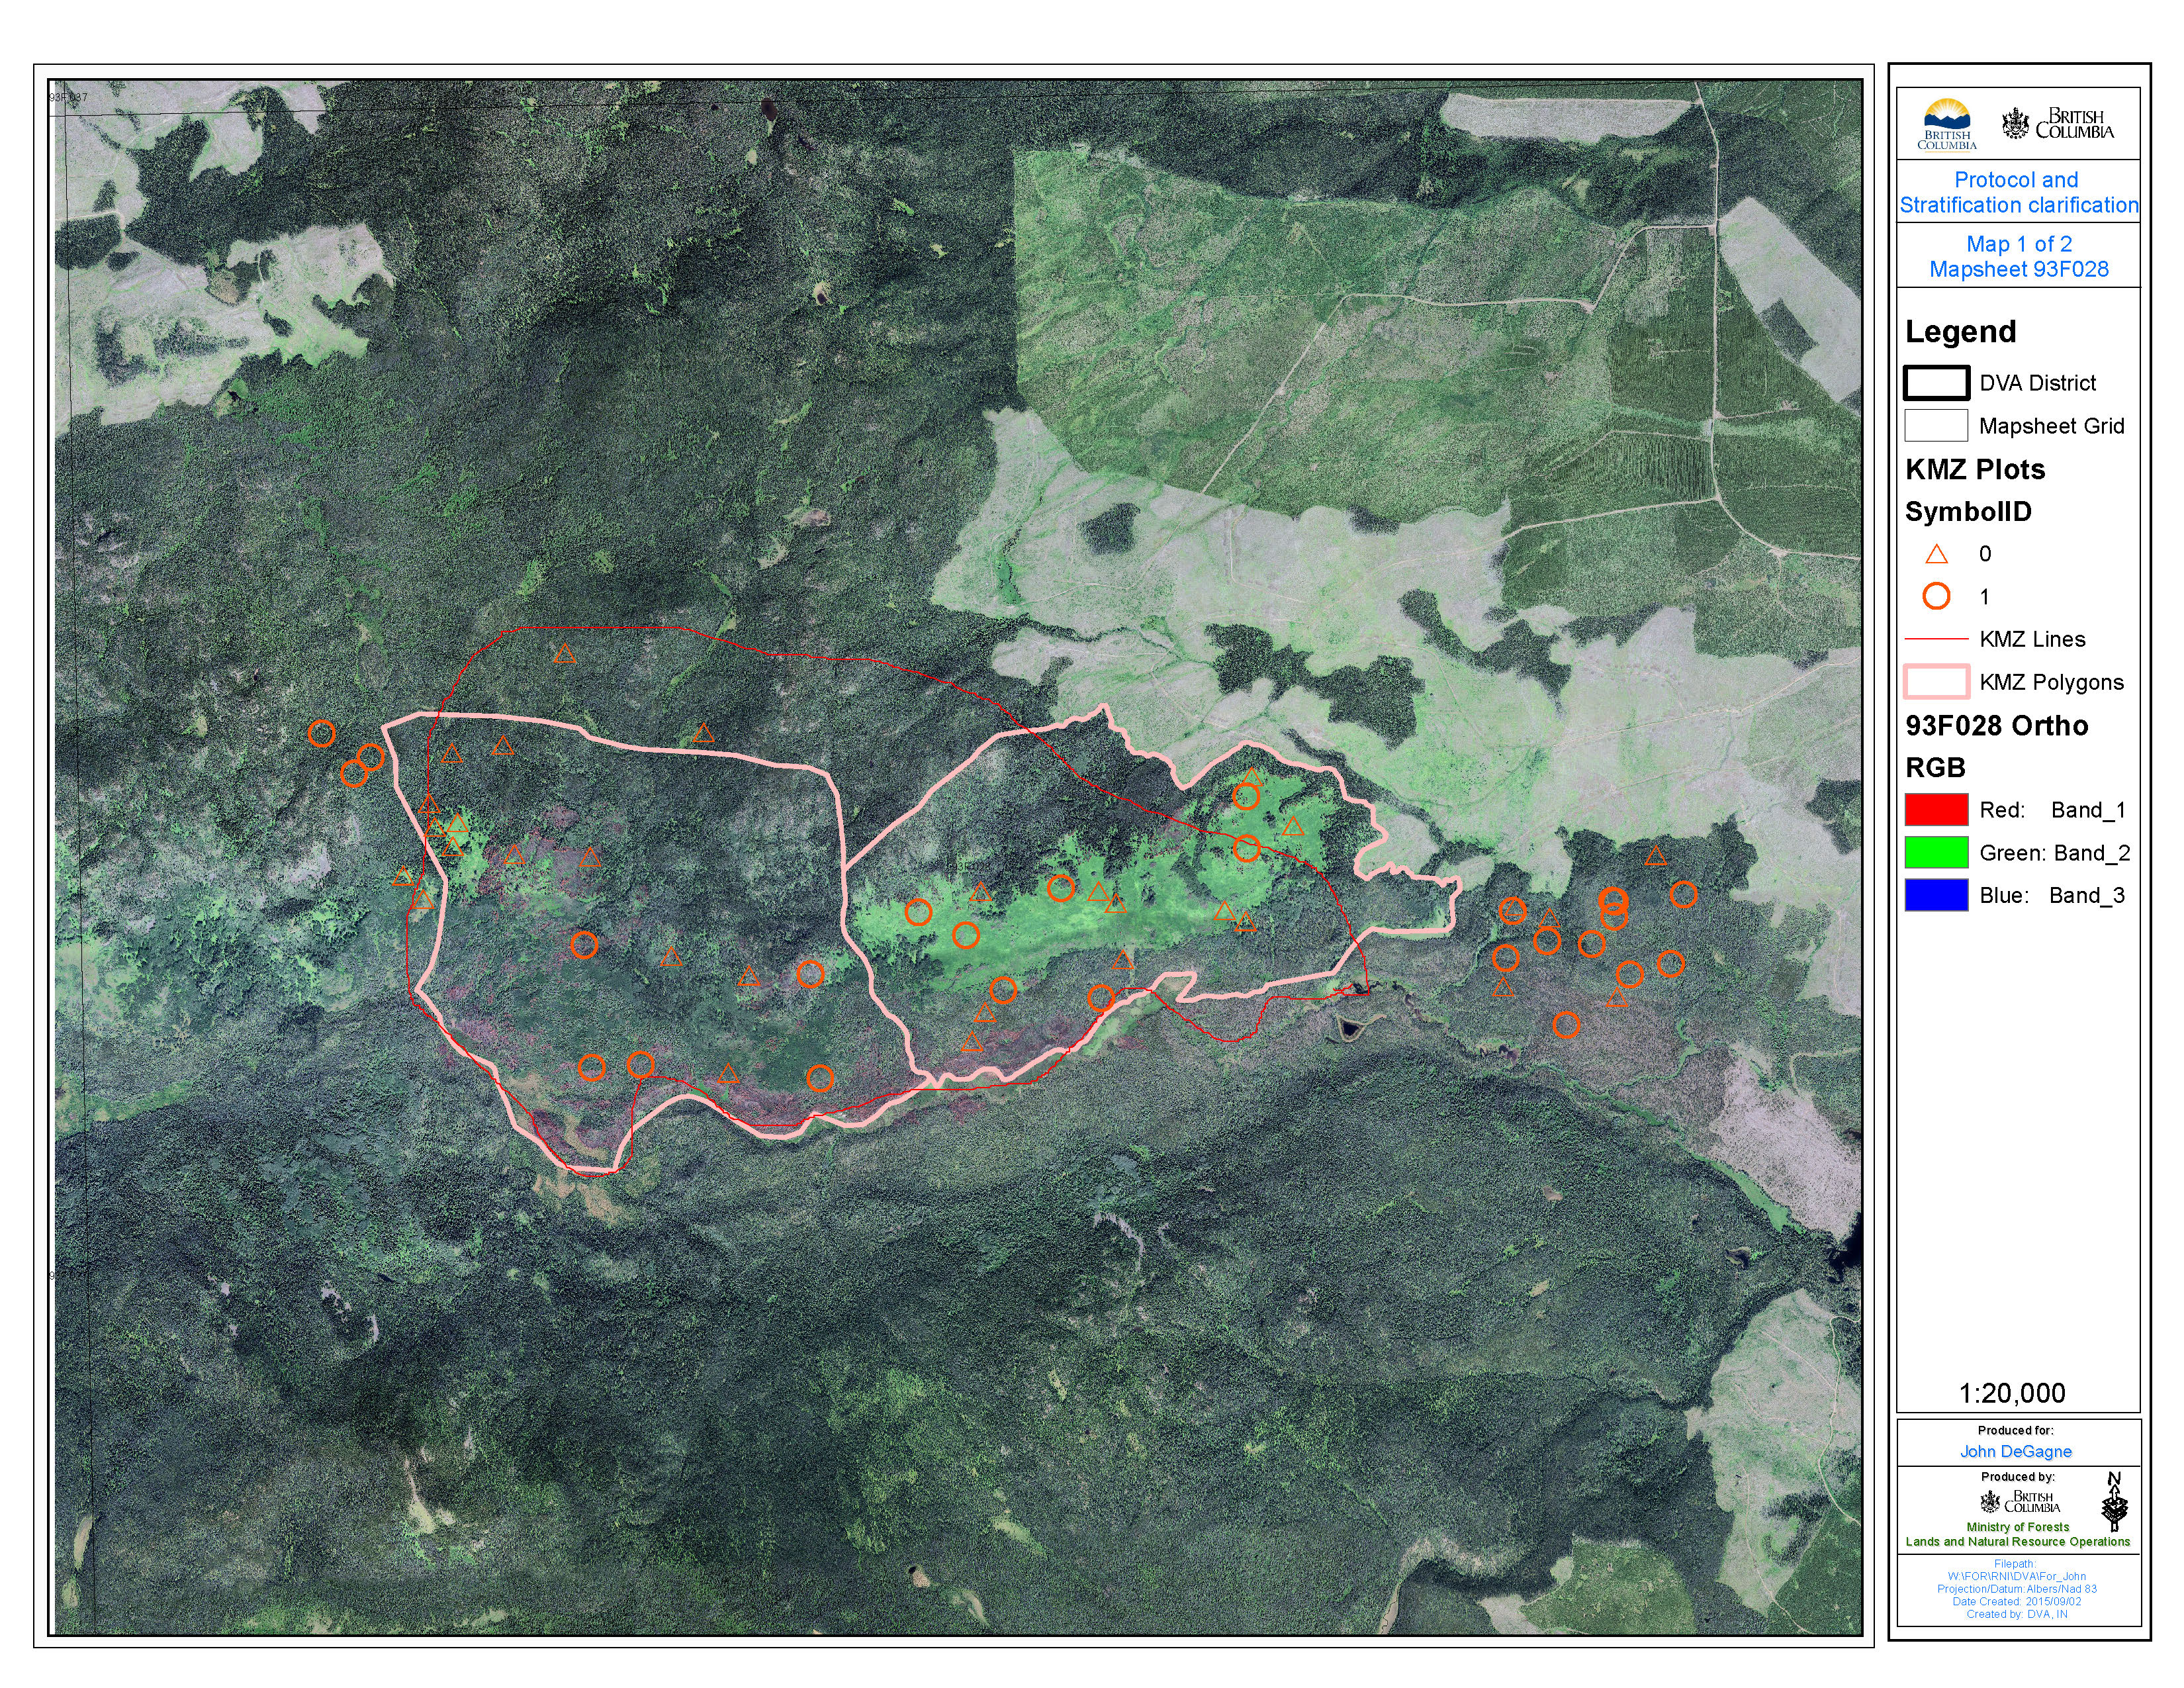Click the DVA District legend box
This screenshot has width=2184, height=1688.
1936,383
